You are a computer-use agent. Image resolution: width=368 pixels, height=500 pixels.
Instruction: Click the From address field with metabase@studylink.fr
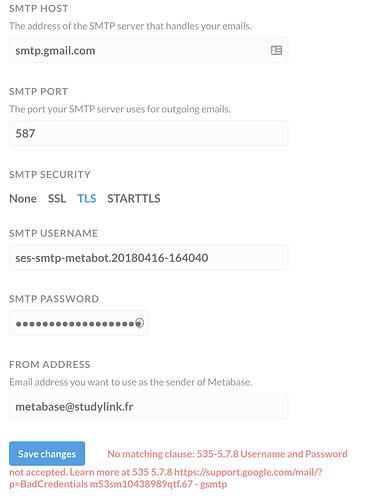point(149,406)
